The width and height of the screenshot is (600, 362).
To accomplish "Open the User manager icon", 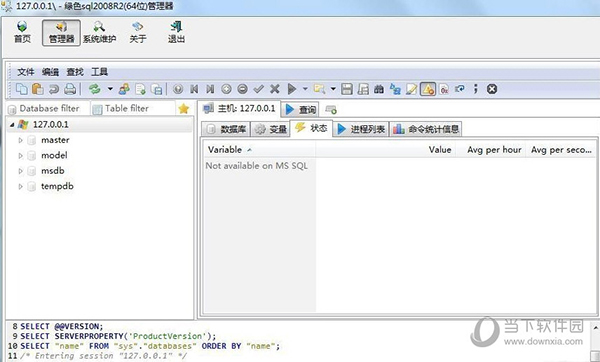I will (x=124, y=89).
